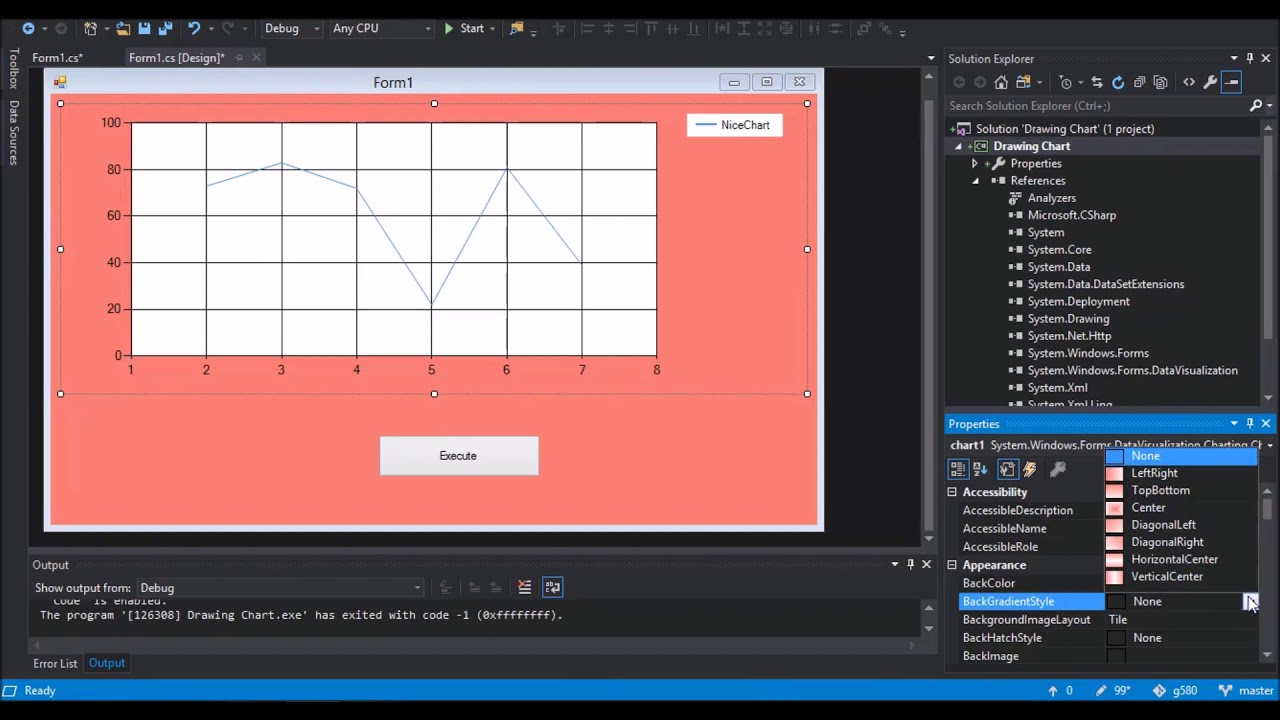
Task: Open the Debug configuration dropdown
Action: [291, 28]
